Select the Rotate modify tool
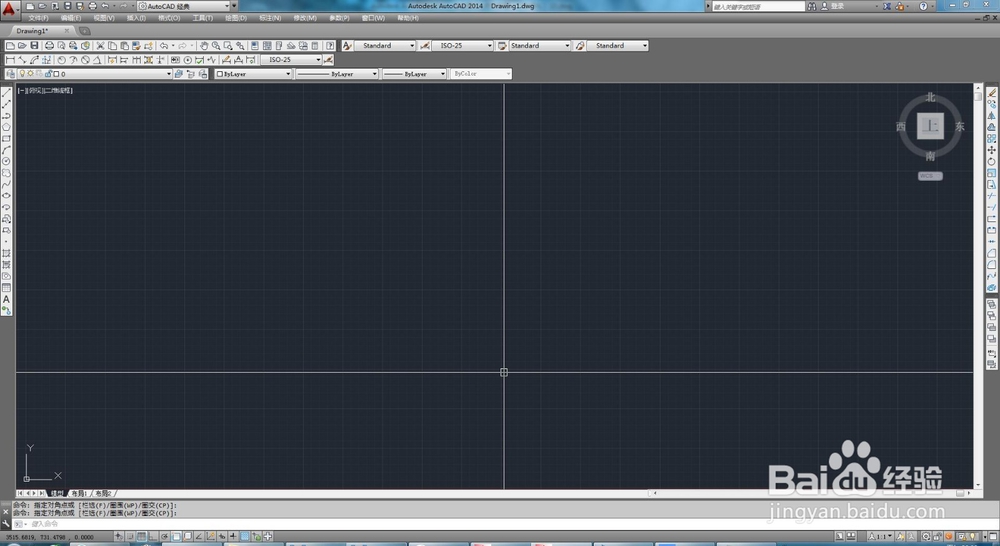 [x=992, y=161]
